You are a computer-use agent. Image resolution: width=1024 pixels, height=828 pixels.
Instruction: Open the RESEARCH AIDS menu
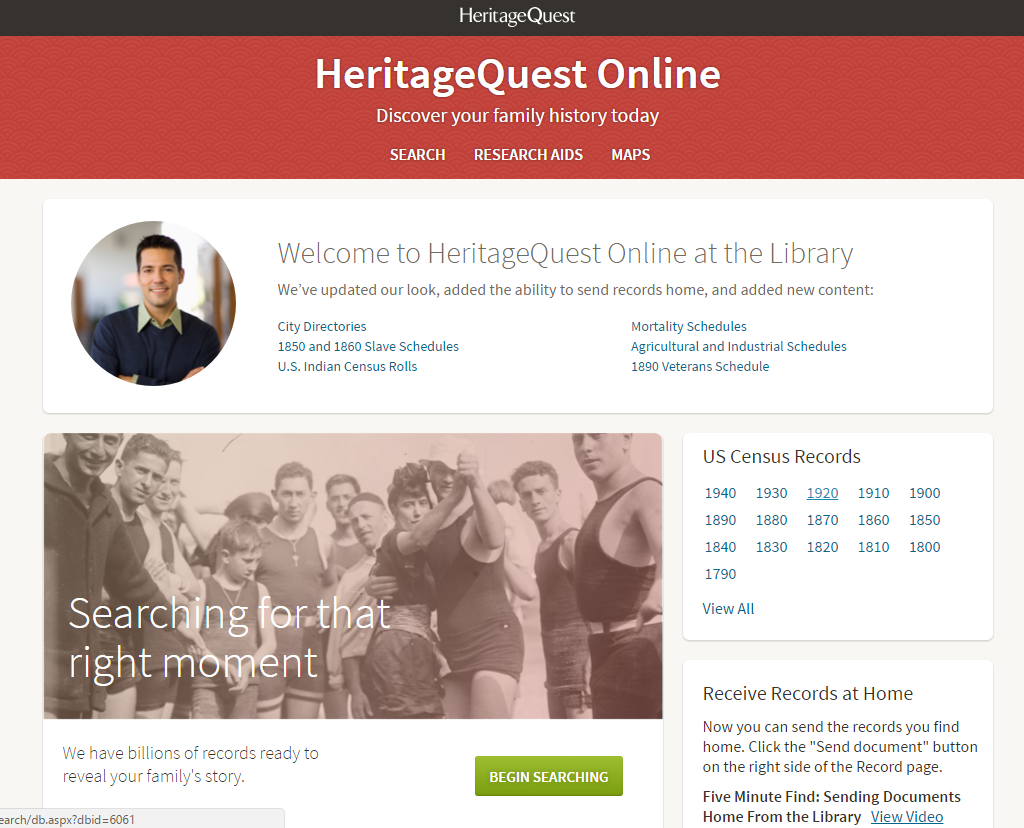click(x=528, y=154)
